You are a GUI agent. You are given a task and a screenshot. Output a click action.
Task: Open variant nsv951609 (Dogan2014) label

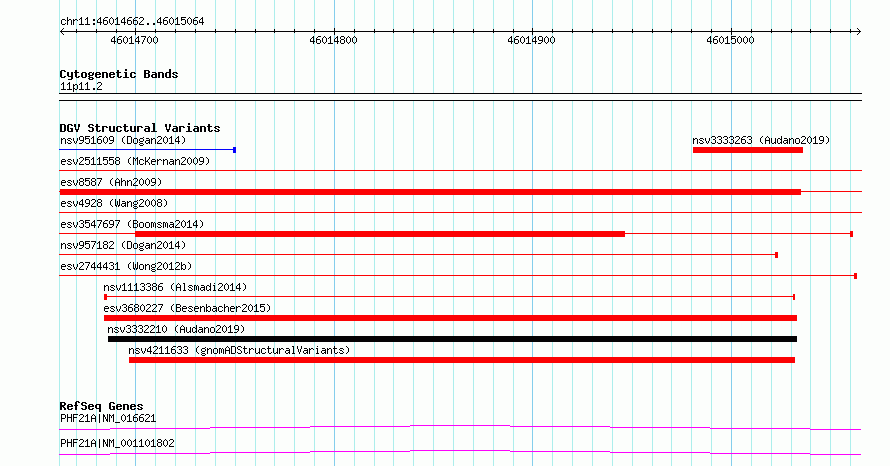coord(123,140)
